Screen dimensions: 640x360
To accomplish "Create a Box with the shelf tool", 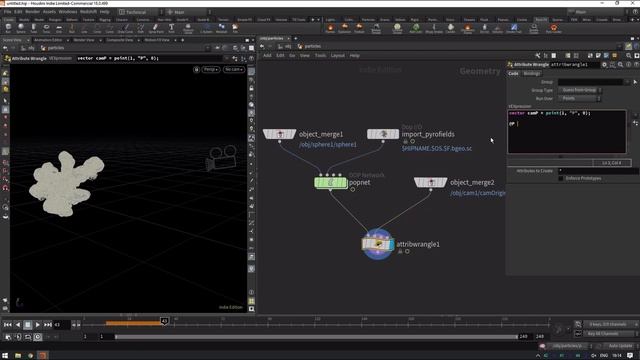I will point(8,28).
